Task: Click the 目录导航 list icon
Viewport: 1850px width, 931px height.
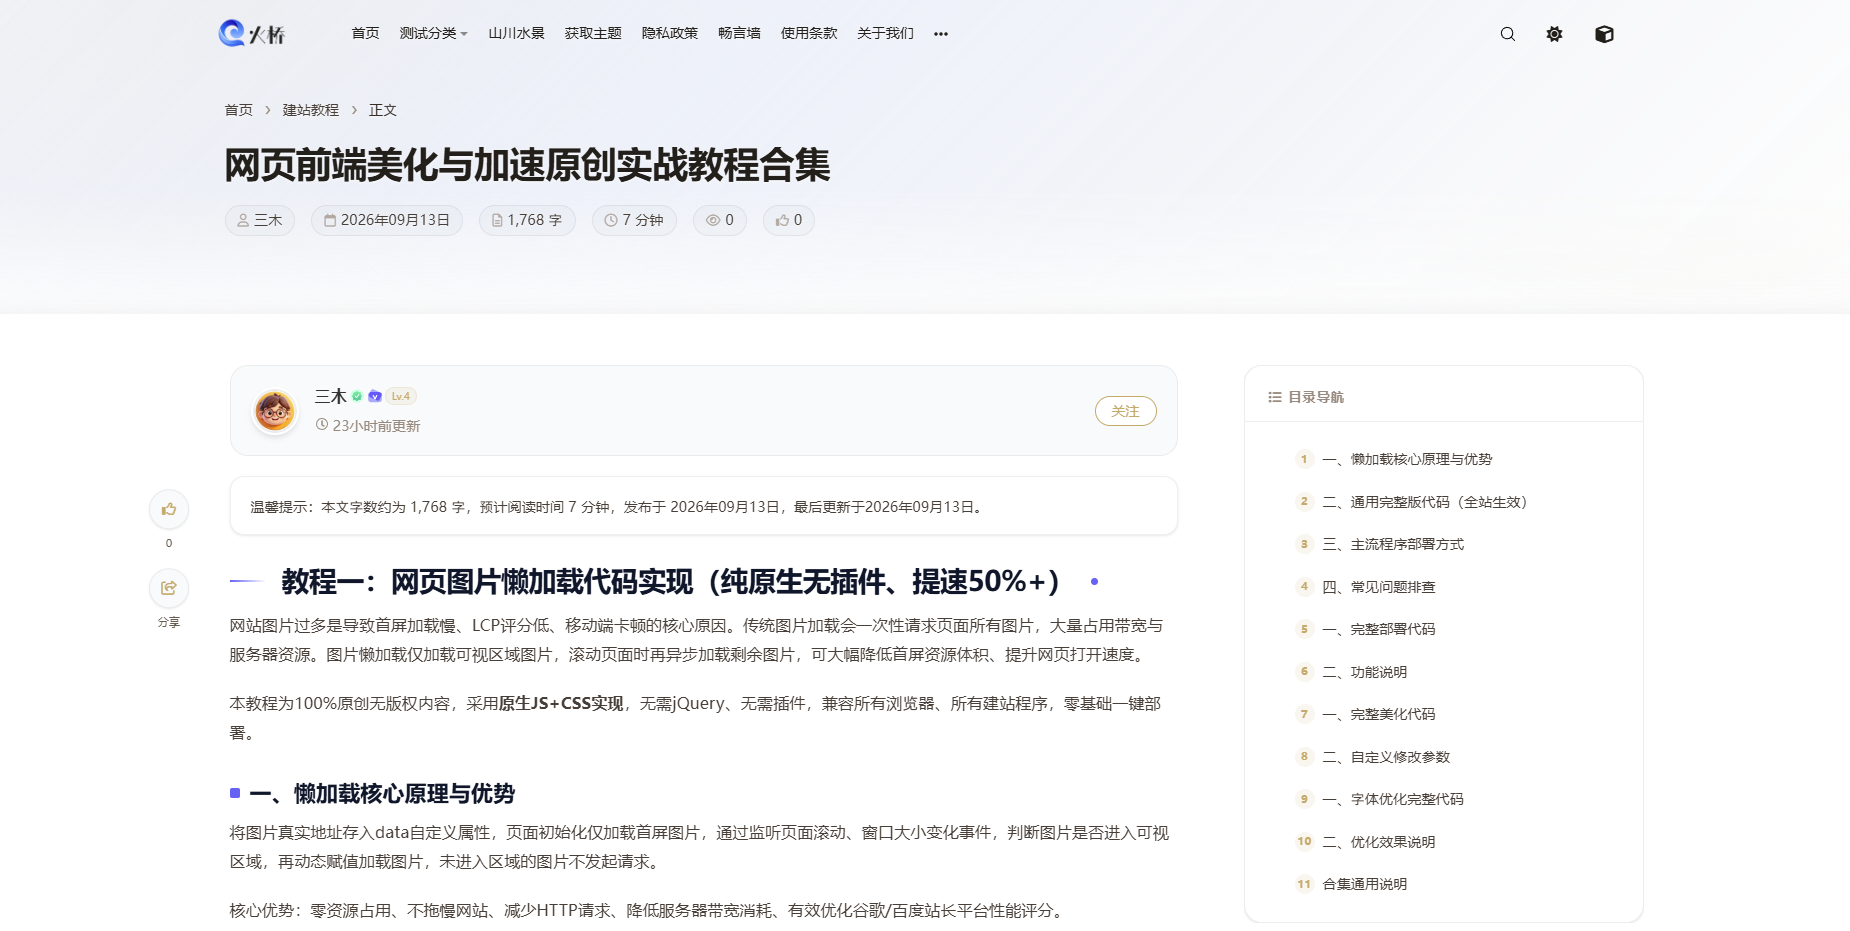Action: tap(1275, 397)
